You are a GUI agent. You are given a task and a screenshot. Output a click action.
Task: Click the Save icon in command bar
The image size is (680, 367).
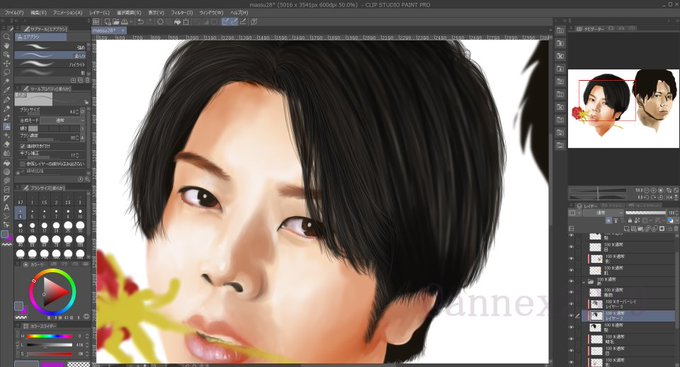pos(124,21)
